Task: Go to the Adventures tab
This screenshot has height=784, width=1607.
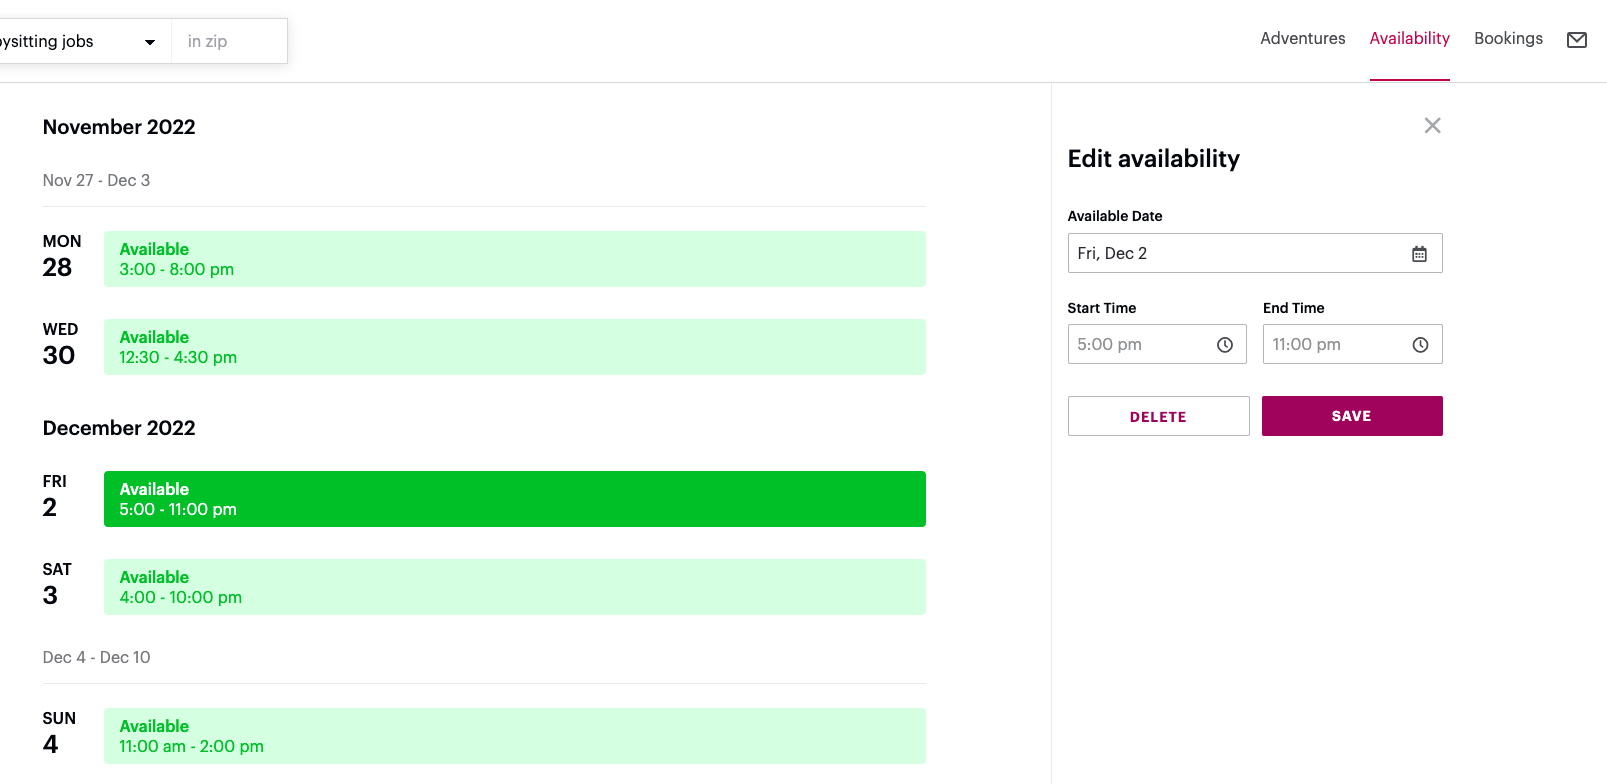Action: (1302, 38)
